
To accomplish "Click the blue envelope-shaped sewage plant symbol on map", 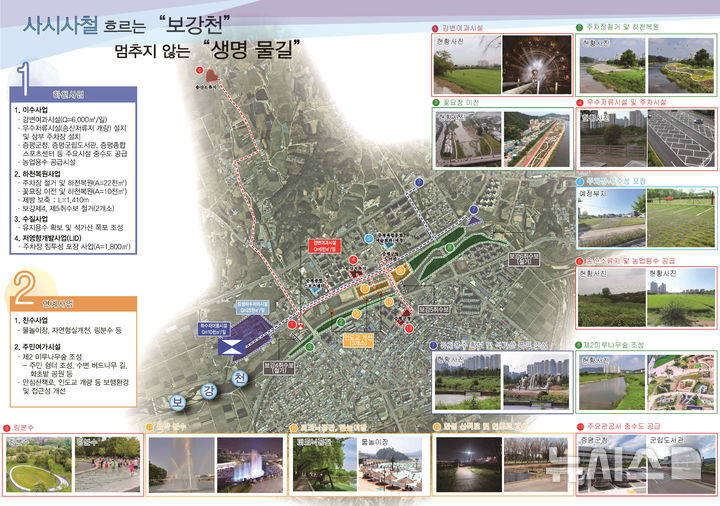I will 231,347.
